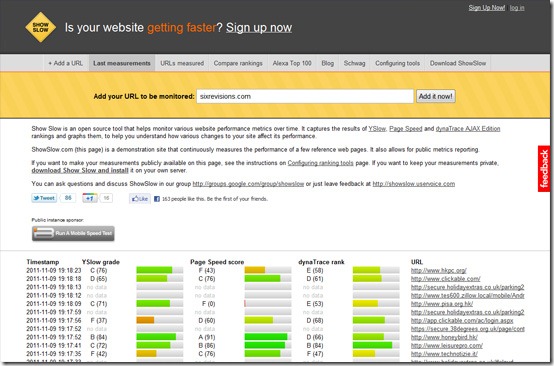The width and height of the screenshot is (554, 366).
Task: Switch to the URLs measured tab
Action: pos(182,63)
